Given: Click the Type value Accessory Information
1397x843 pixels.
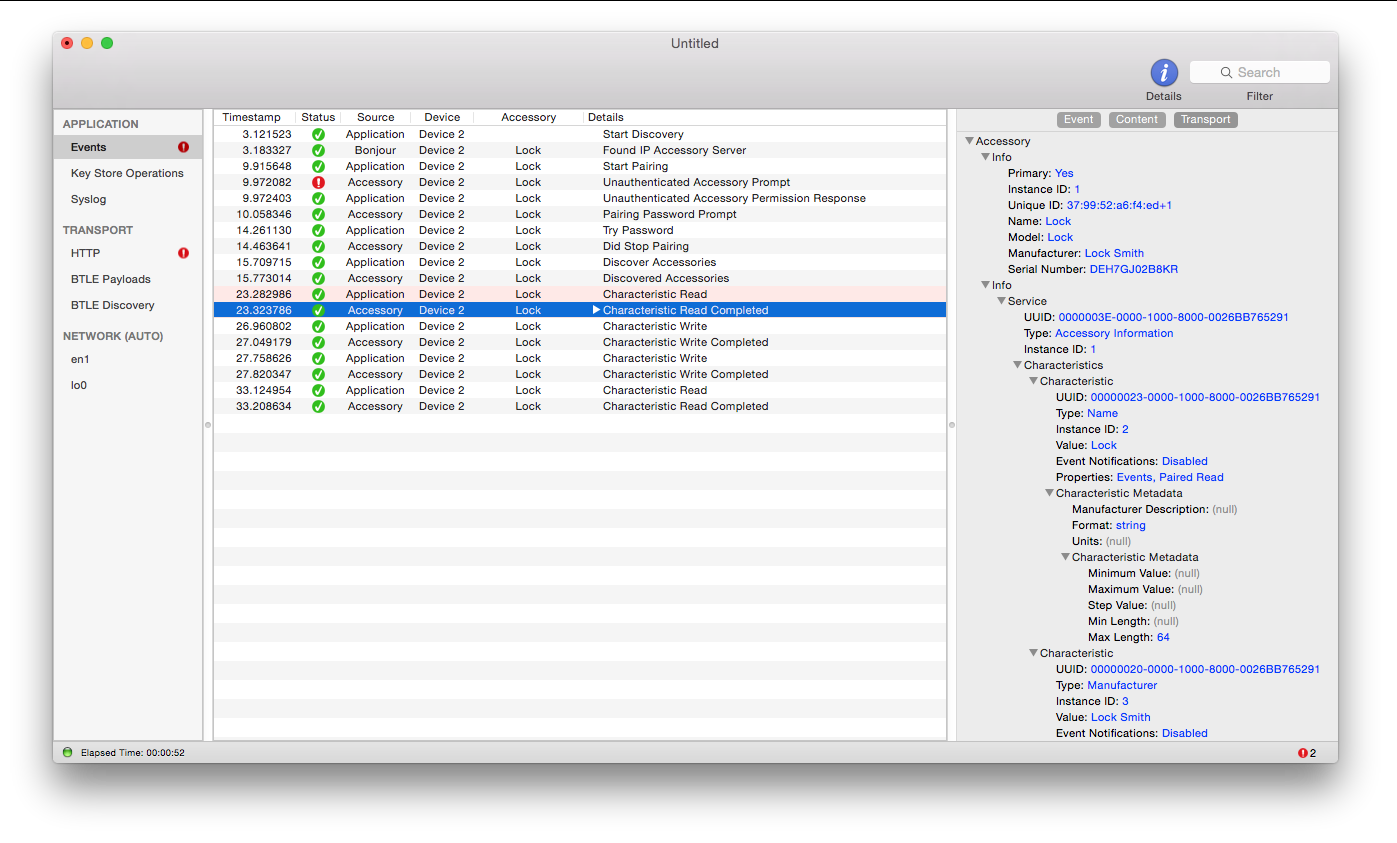Looking at the screenshot, I should [x=1114, y=333].
